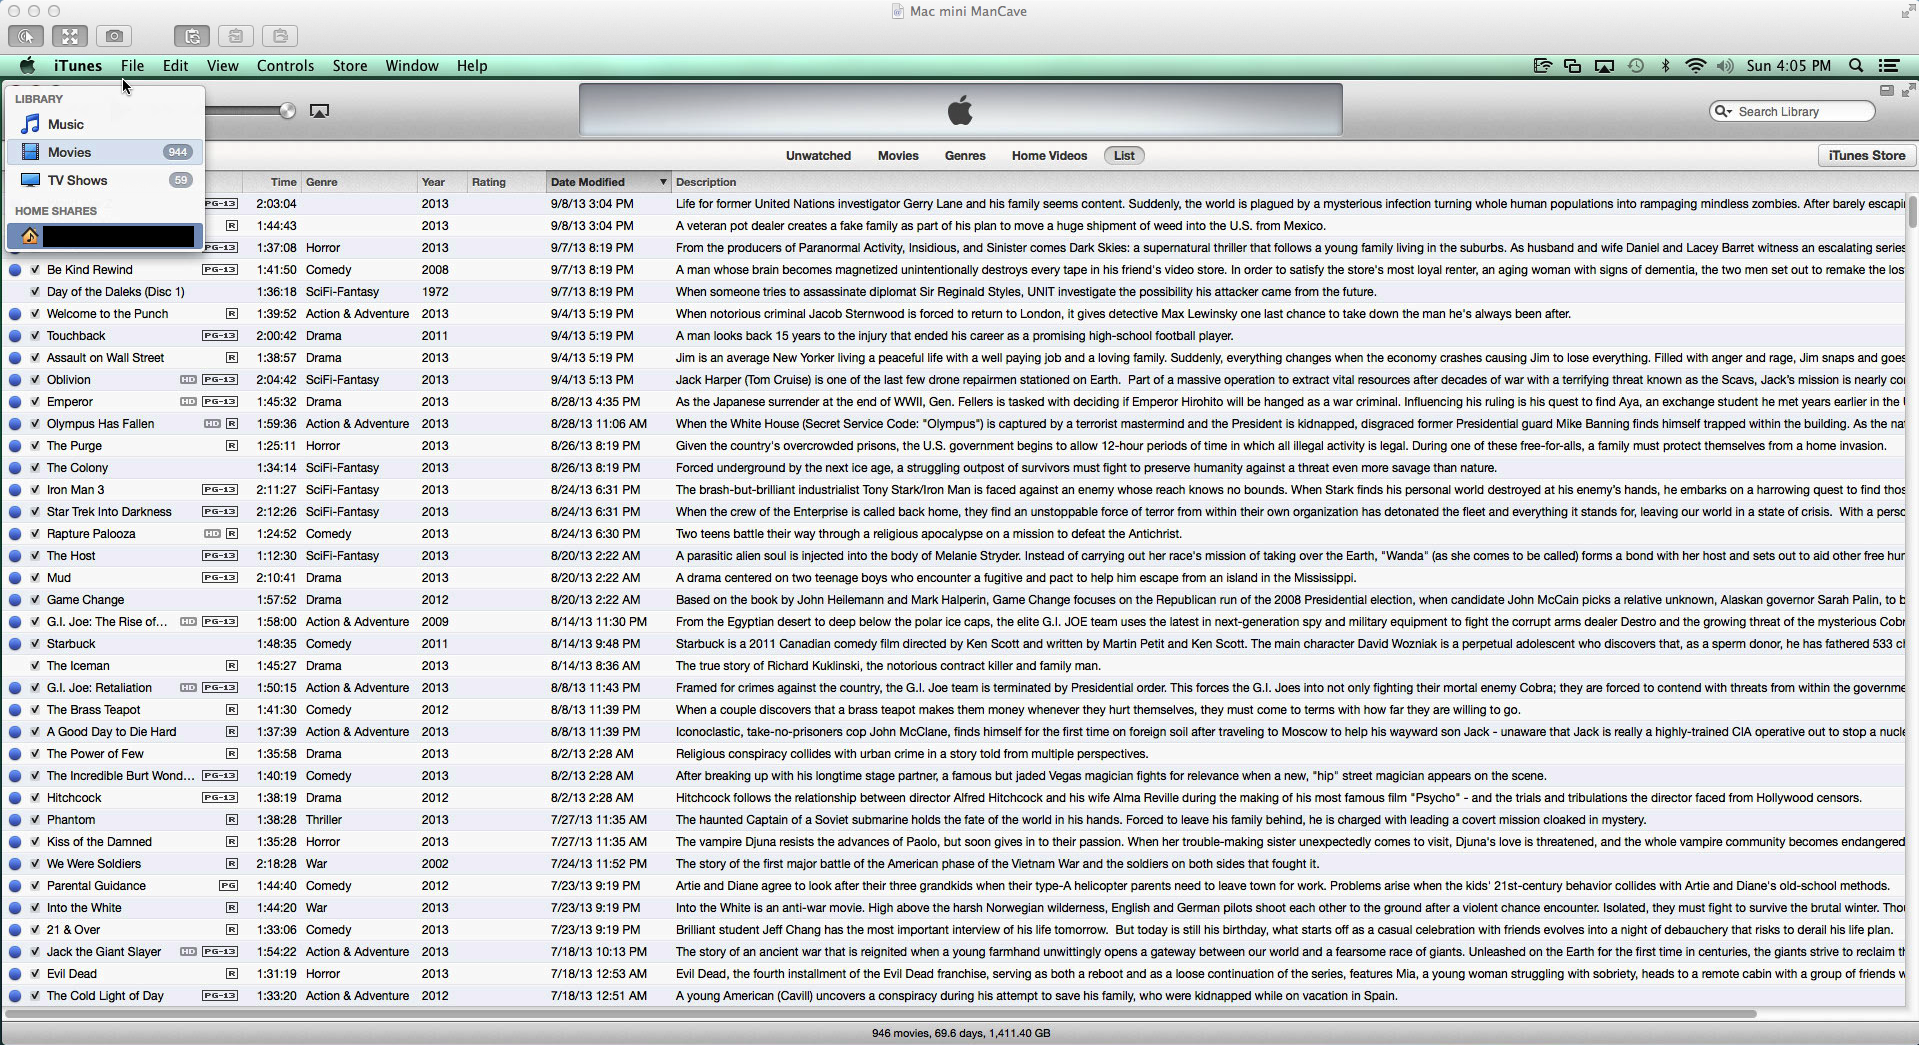Click the Bluetooth menu bar icon

tap(1666, 66)
